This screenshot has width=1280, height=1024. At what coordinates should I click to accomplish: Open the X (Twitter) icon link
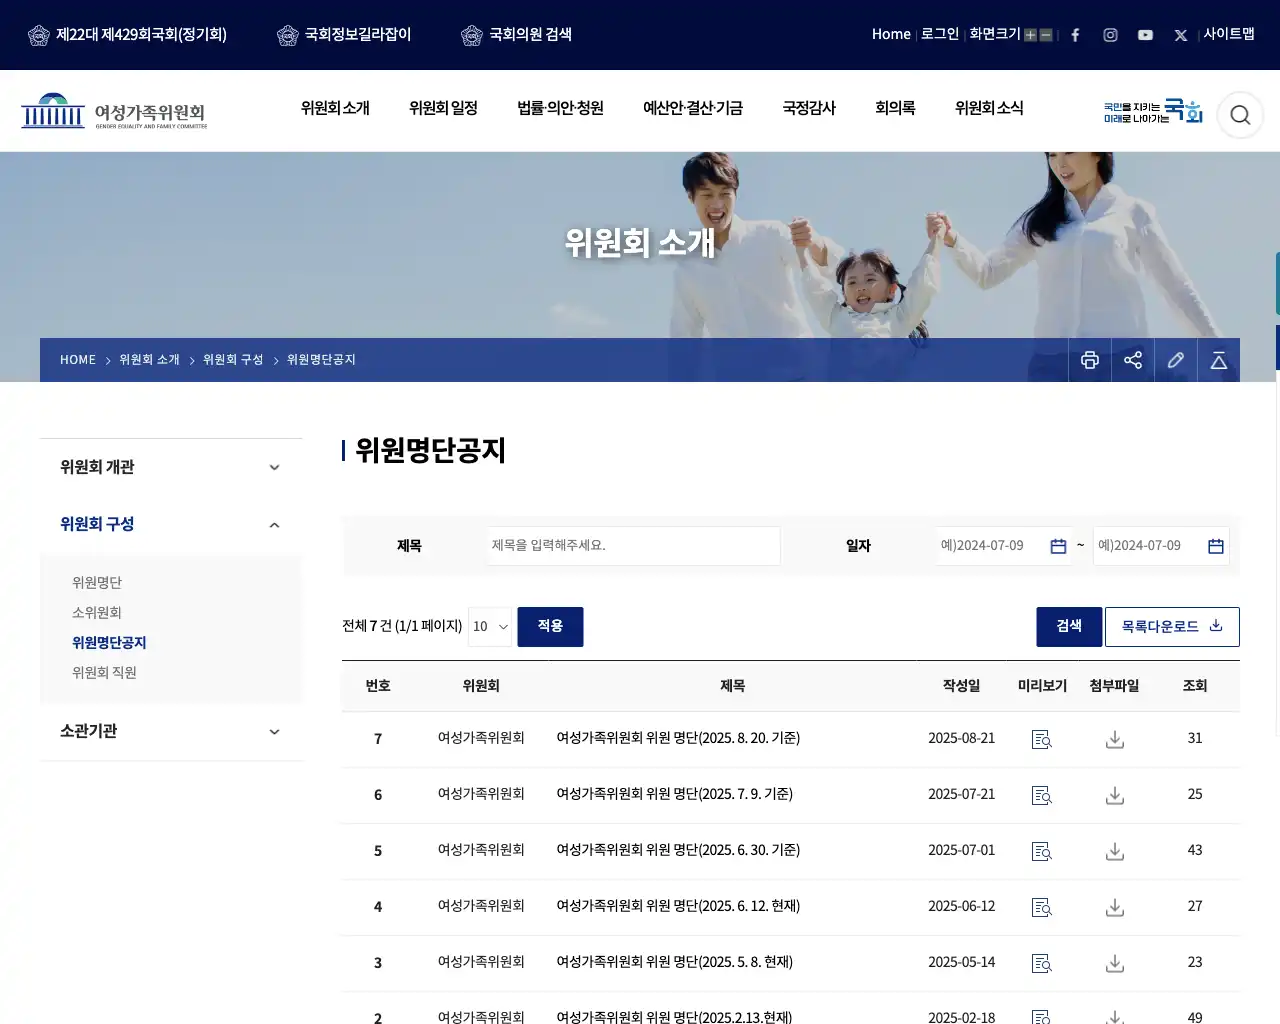pyautogui.click(x=1181, y=35)
